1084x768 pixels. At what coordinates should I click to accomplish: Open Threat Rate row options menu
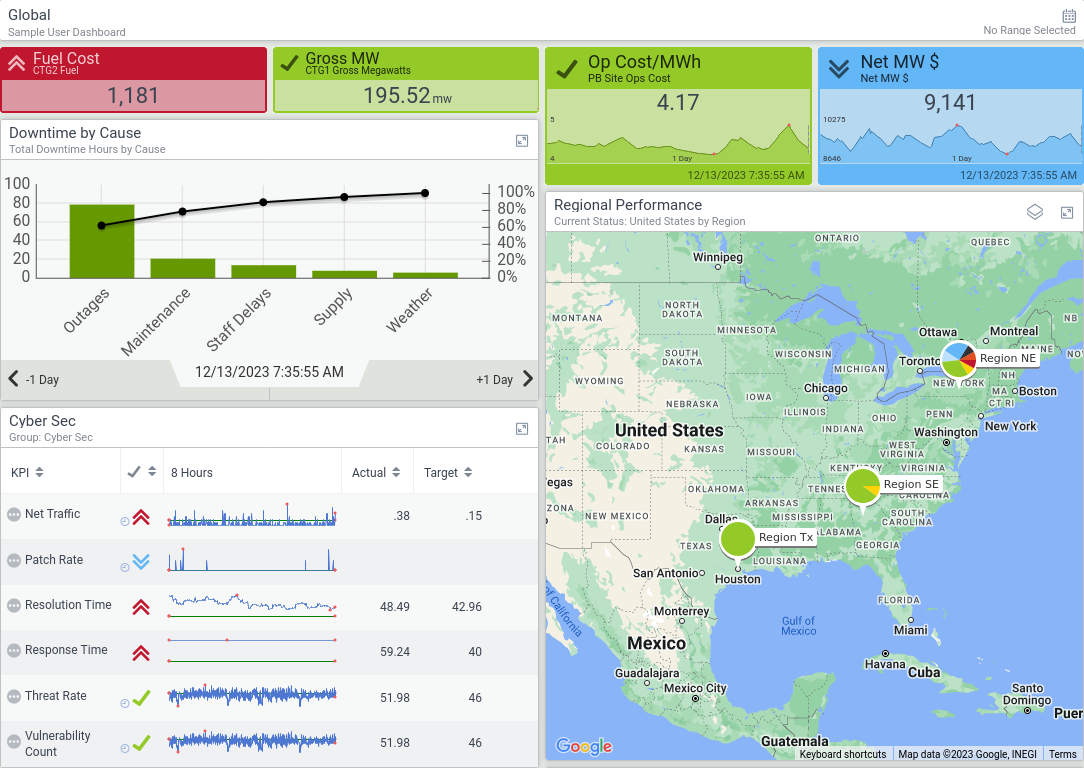[14, 697]
